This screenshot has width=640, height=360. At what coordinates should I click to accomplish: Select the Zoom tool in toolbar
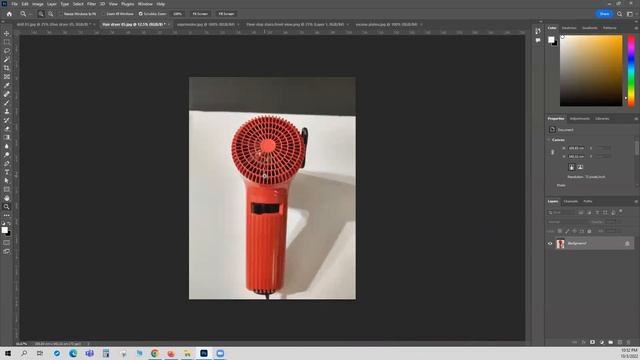[7, 207]
